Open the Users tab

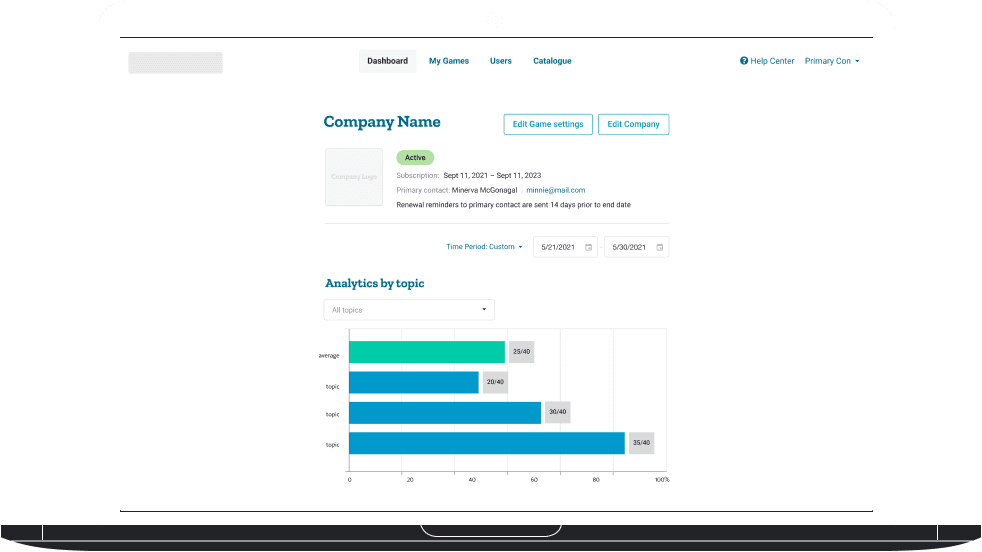(500, 61)
